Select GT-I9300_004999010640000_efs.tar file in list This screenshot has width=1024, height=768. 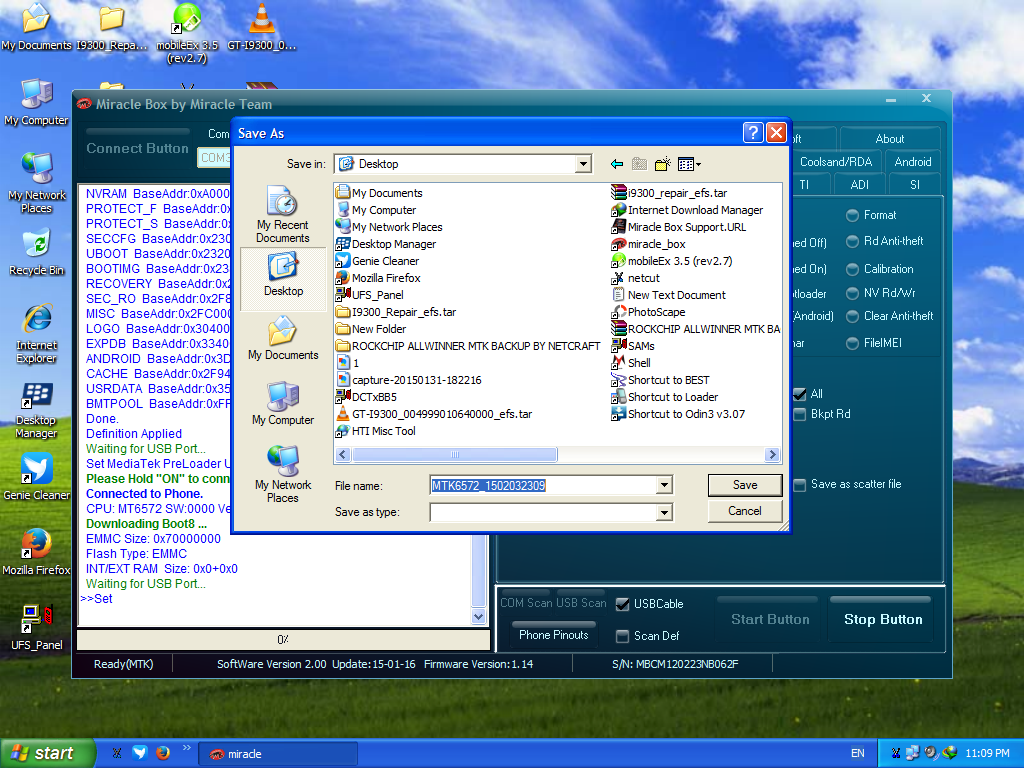pos(434,413)
